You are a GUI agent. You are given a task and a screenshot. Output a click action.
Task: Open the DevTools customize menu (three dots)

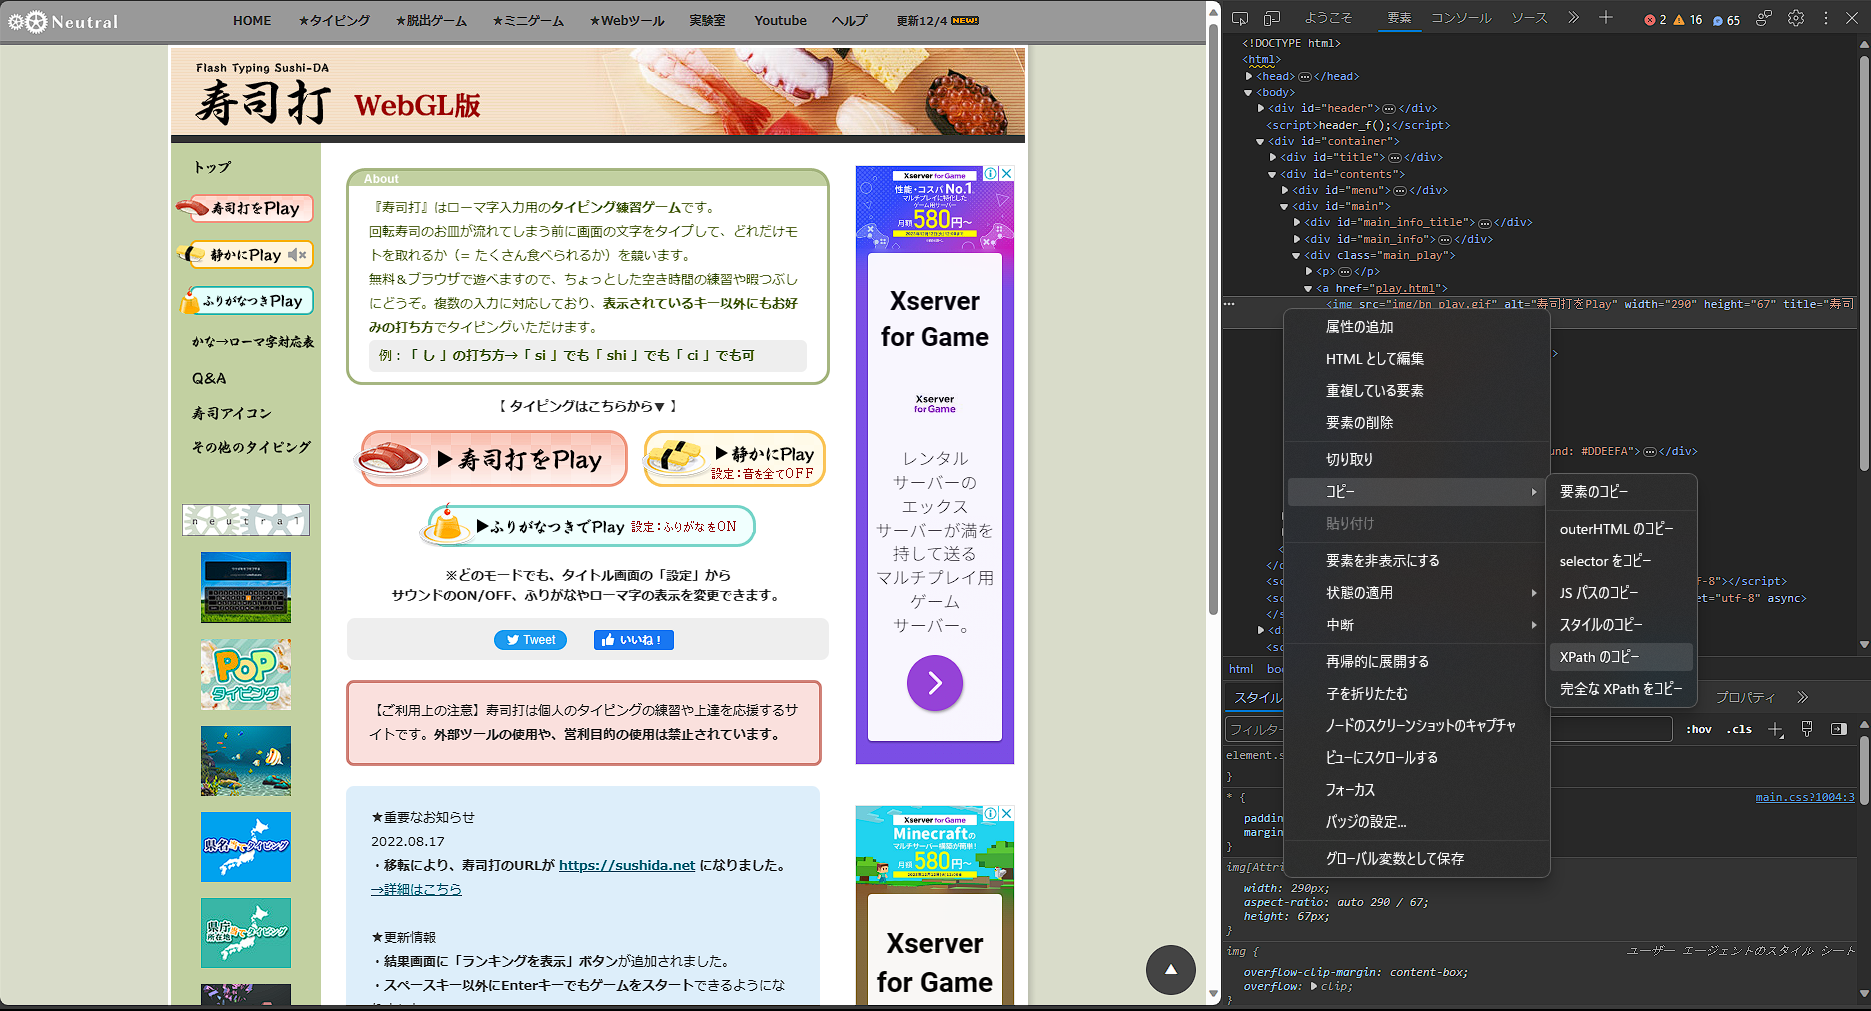1826,17
